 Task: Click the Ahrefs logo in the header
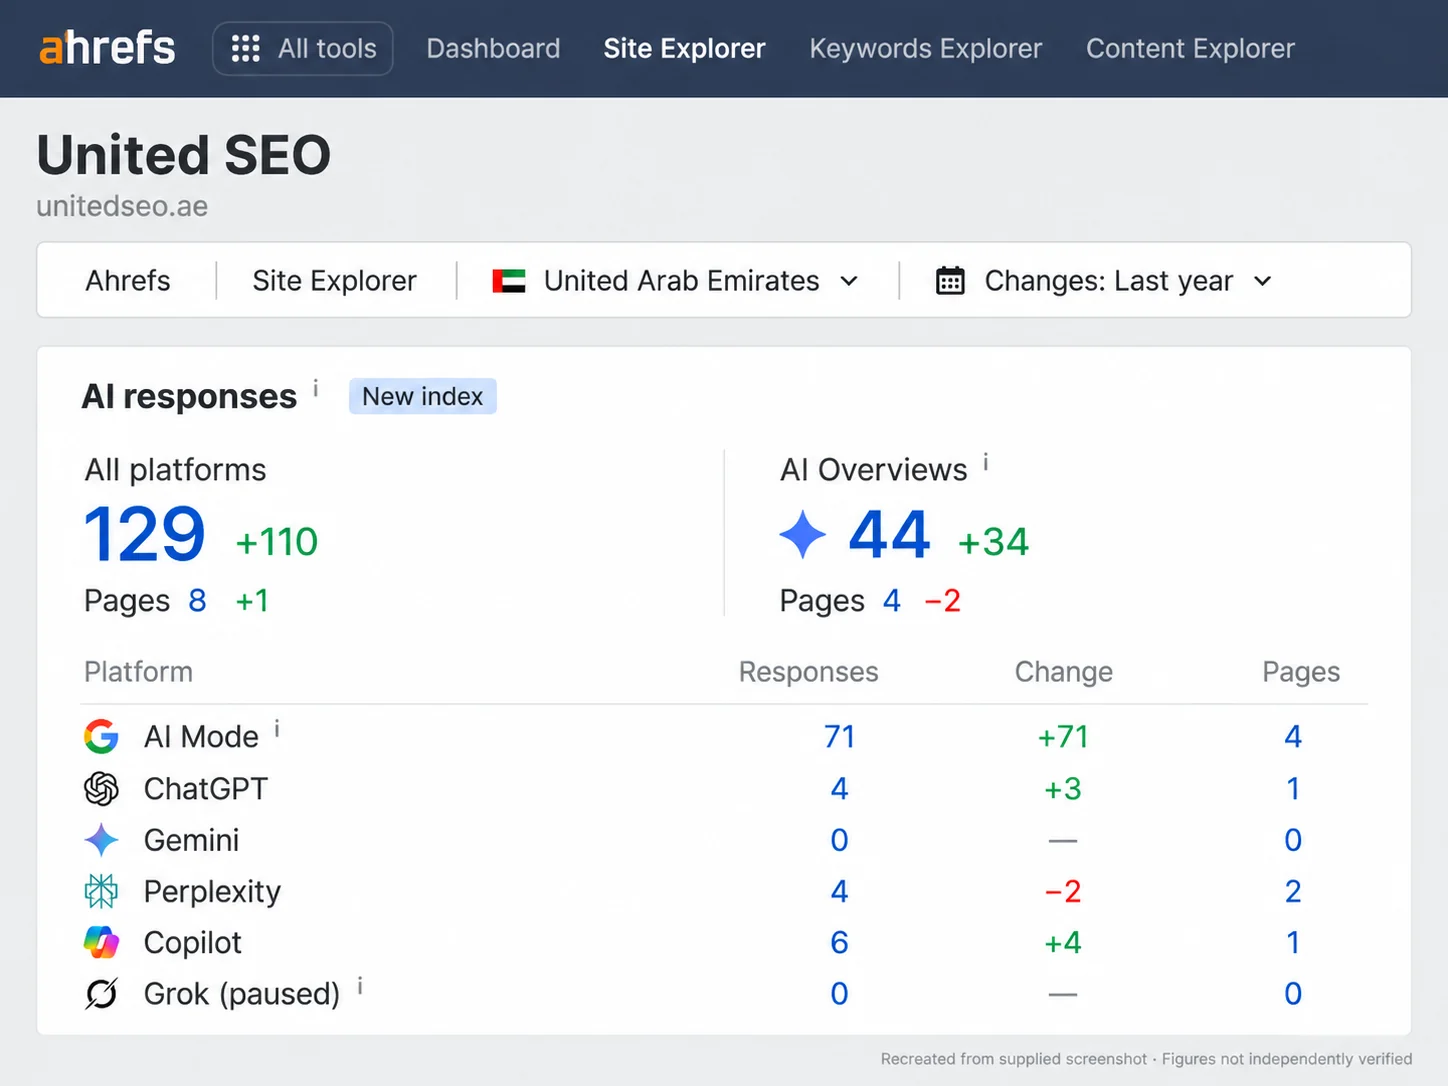(x=107, y=48)
